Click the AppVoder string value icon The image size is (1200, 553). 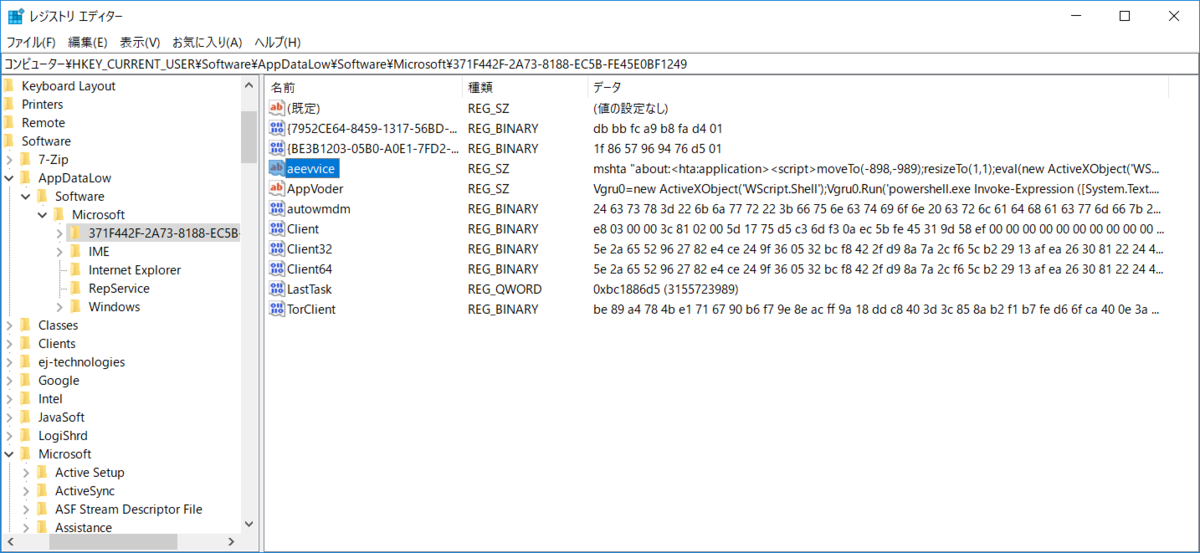tap(277, 188)
